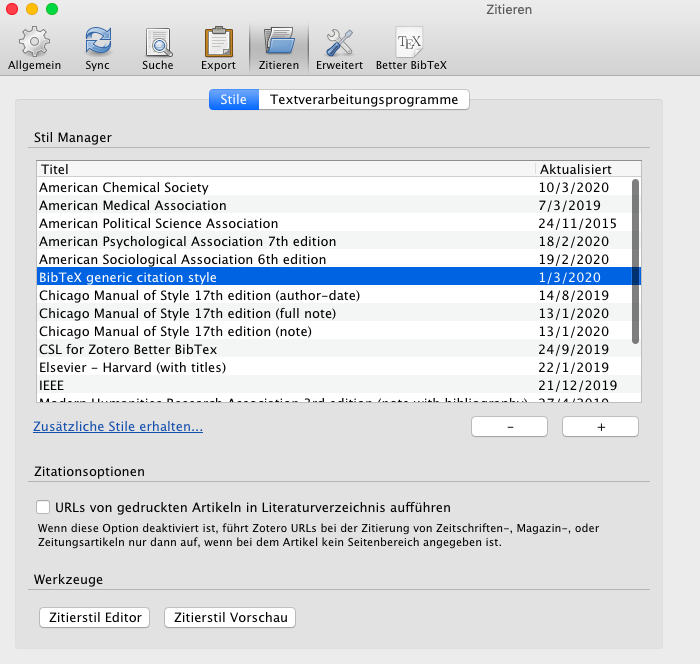Click the red window close button

(12, 9)
